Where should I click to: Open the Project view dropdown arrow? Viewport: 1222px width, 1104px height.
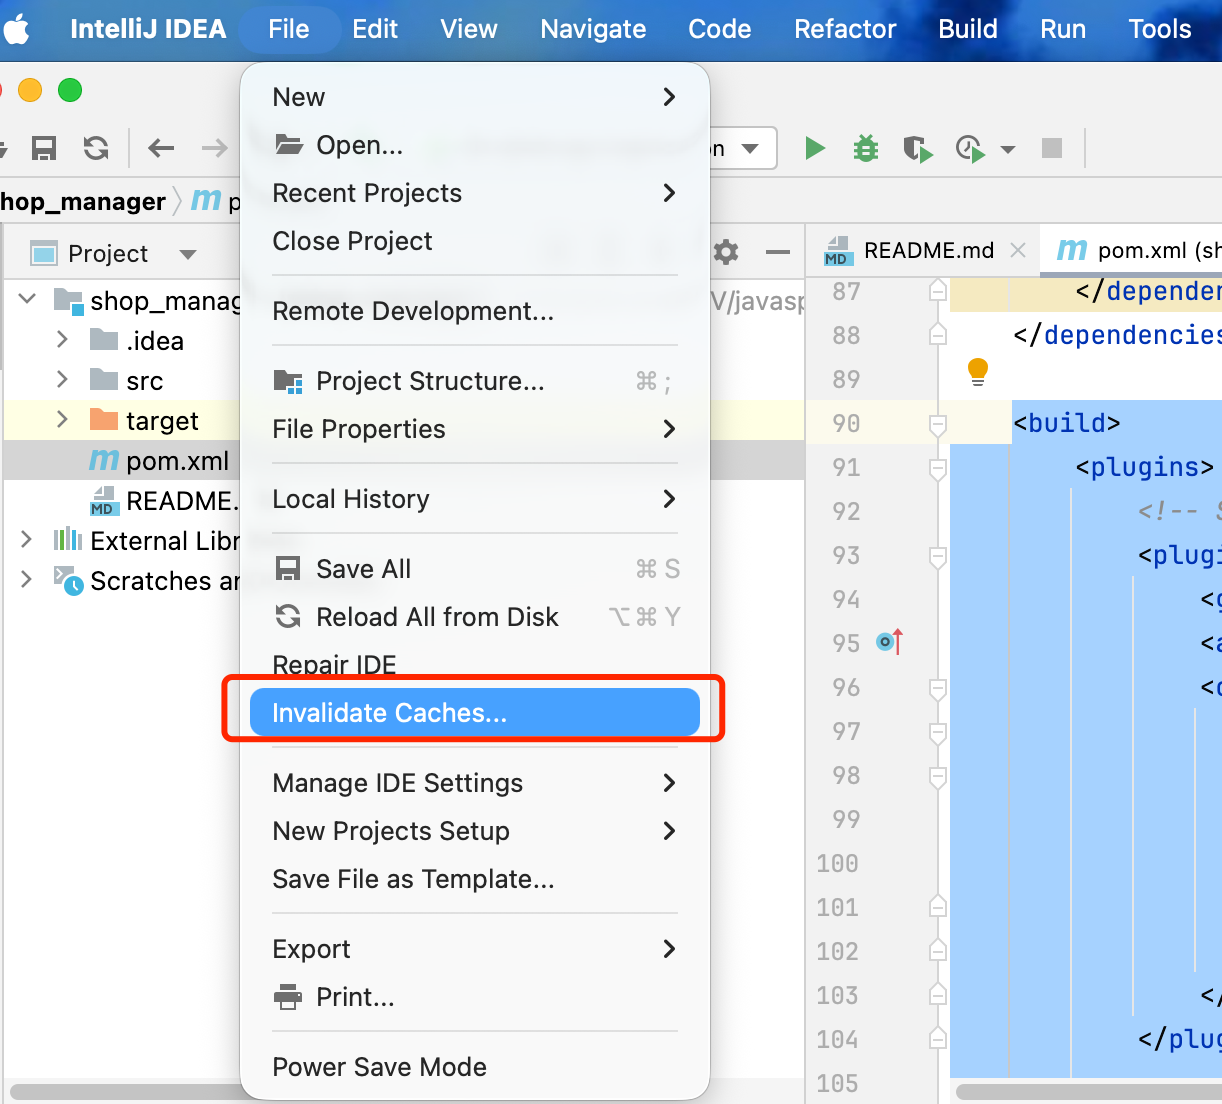187,254
